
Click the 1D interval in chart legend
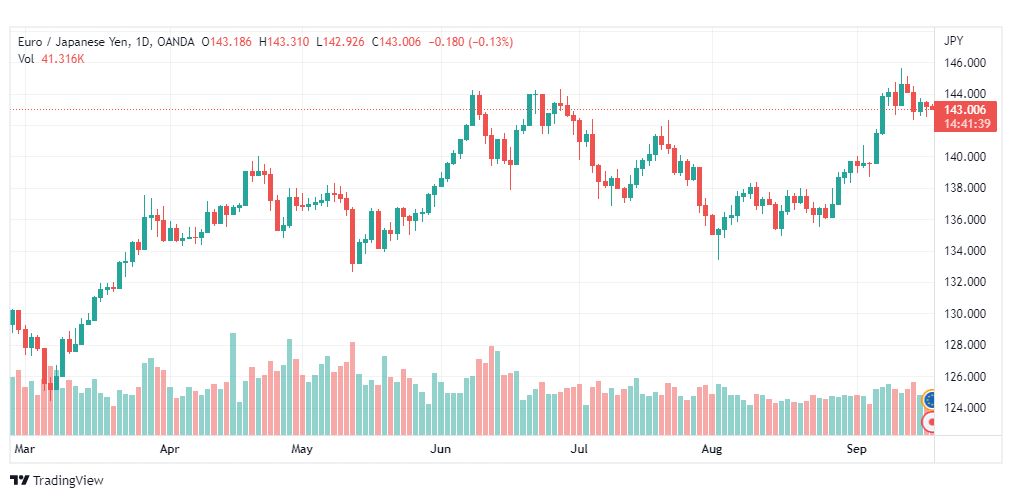(x=142, y=42)
